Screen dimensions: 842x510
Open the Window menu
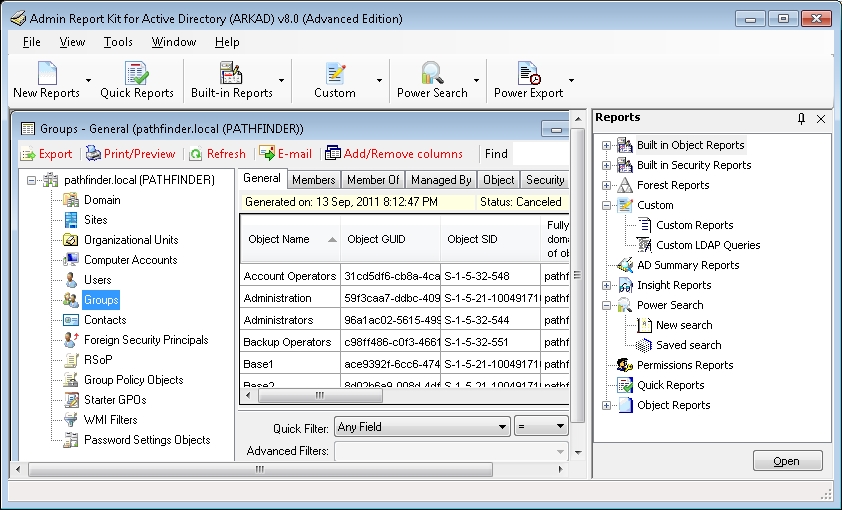tap(173, 42)
